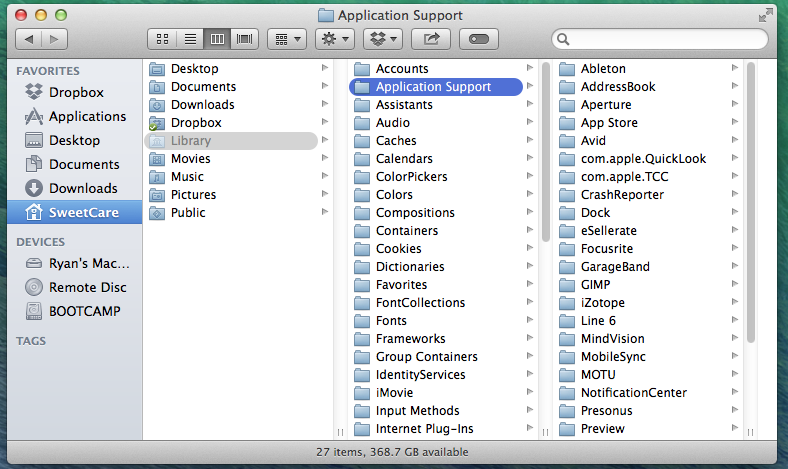This screenshot has width=788, height=469.
Task: Click the Finder search field
Action: pyautogui.click(x=660, y=39)
